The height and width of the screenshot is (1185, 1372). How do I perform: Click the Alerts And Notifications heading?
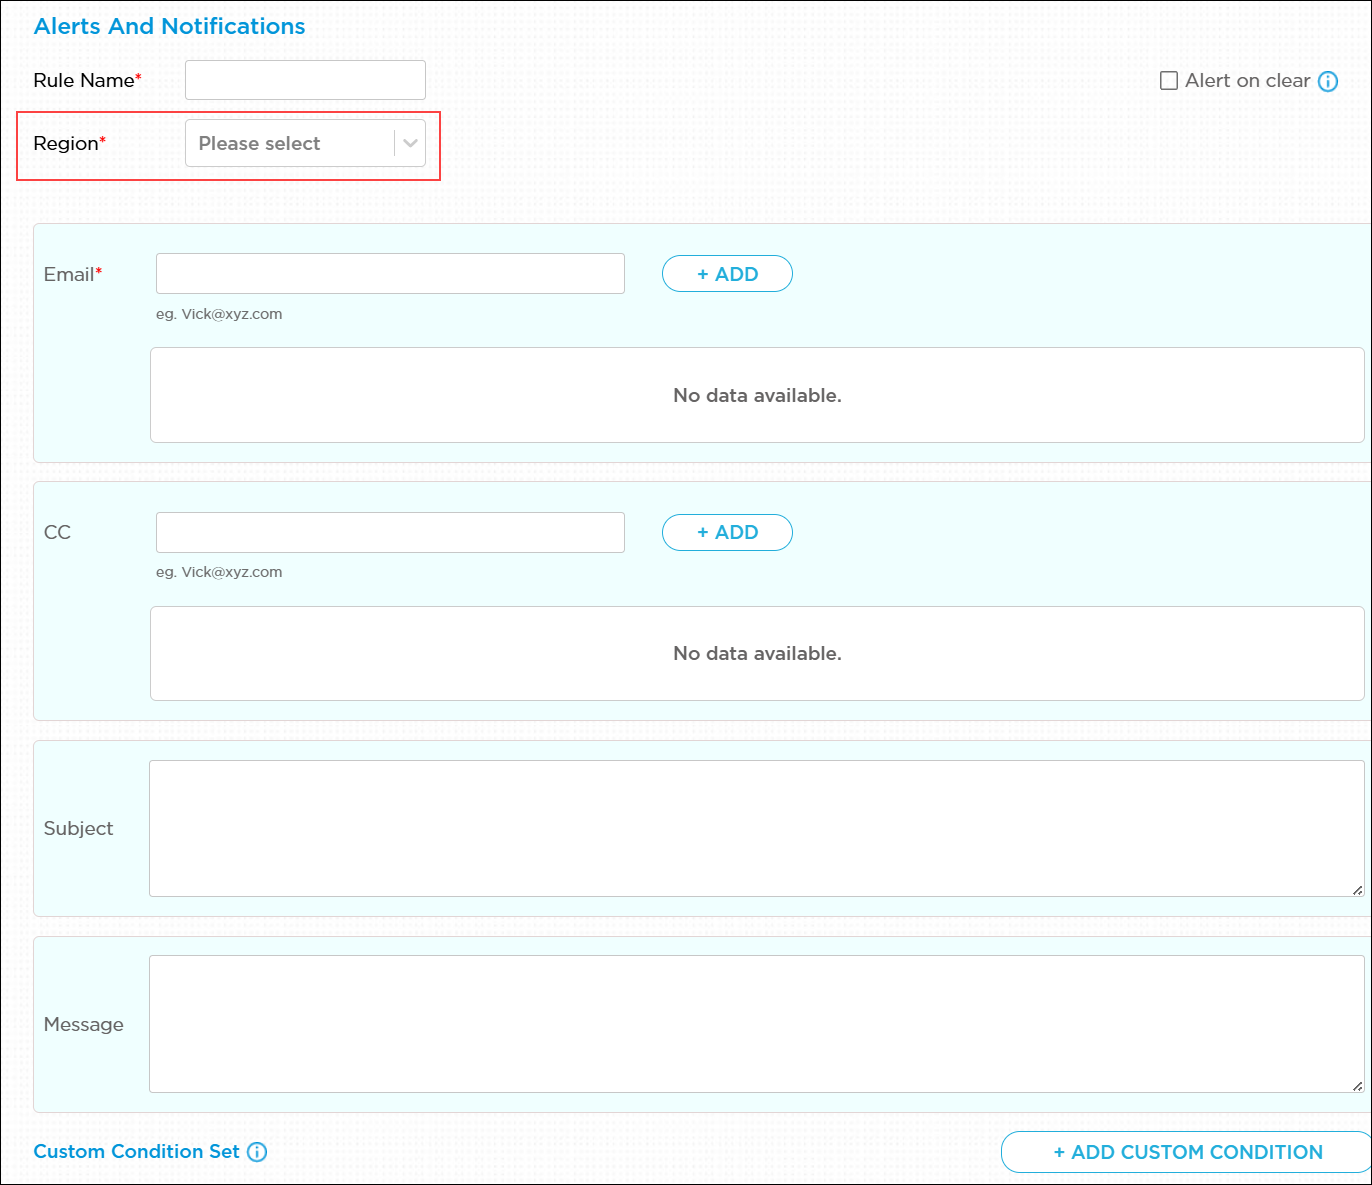(x=169, y=26)
